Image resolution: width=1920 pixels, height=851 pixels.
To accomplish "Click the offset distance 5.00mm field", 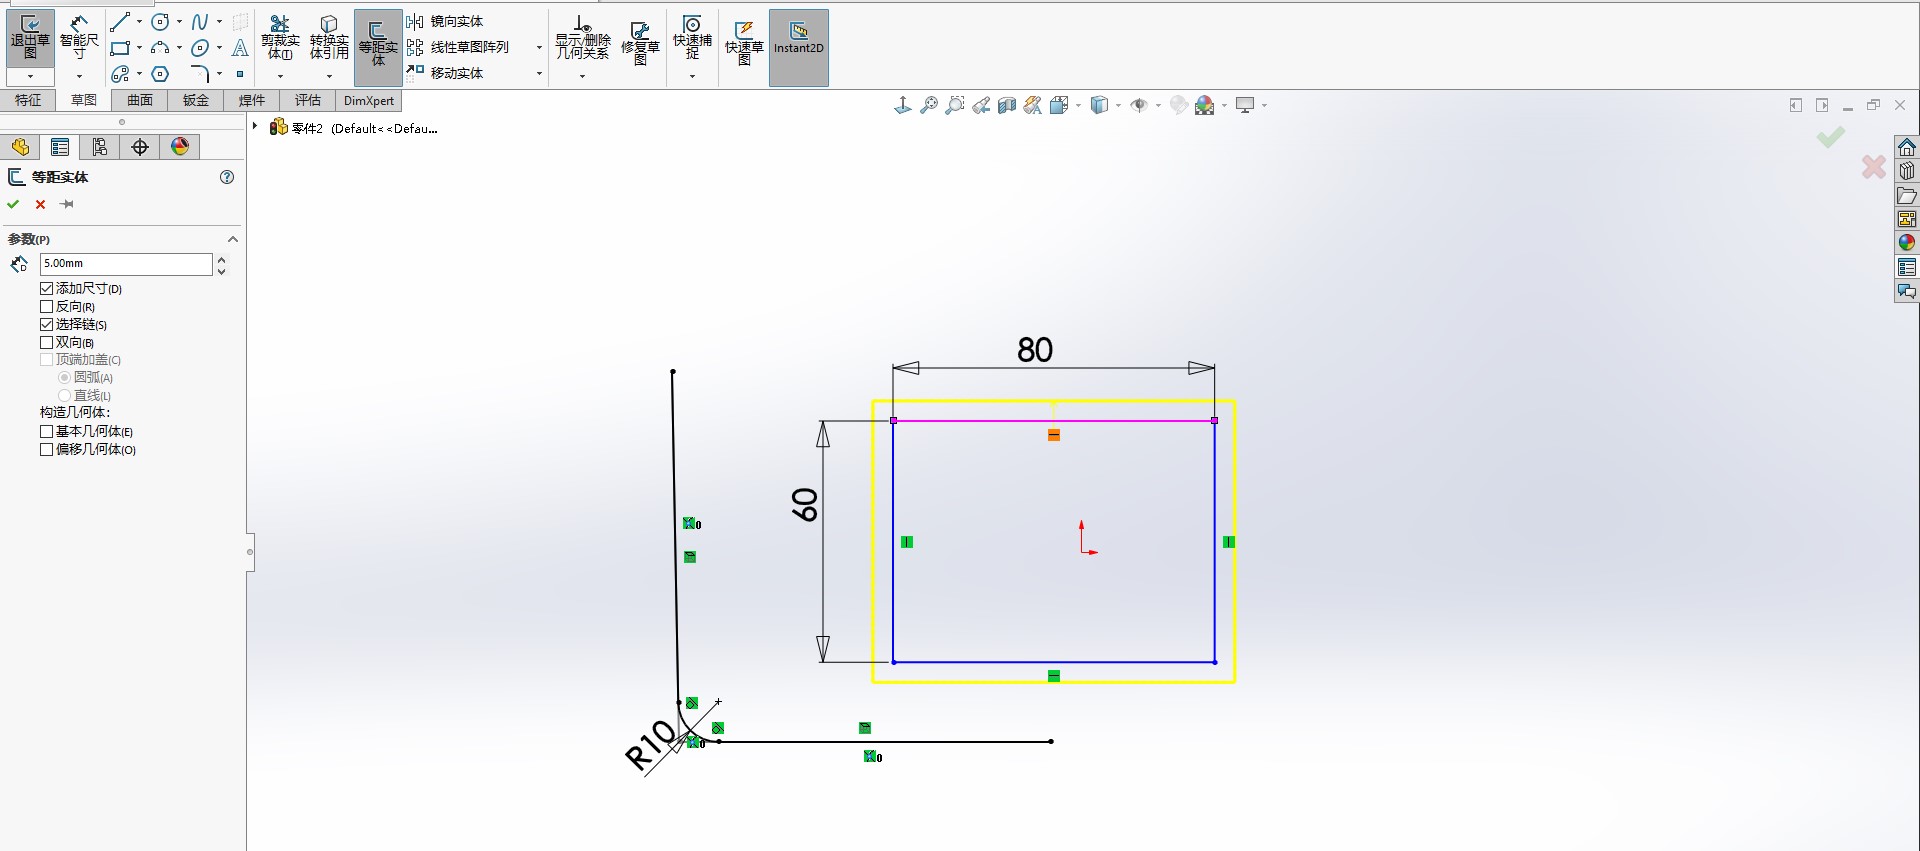I will coord(126,264).
